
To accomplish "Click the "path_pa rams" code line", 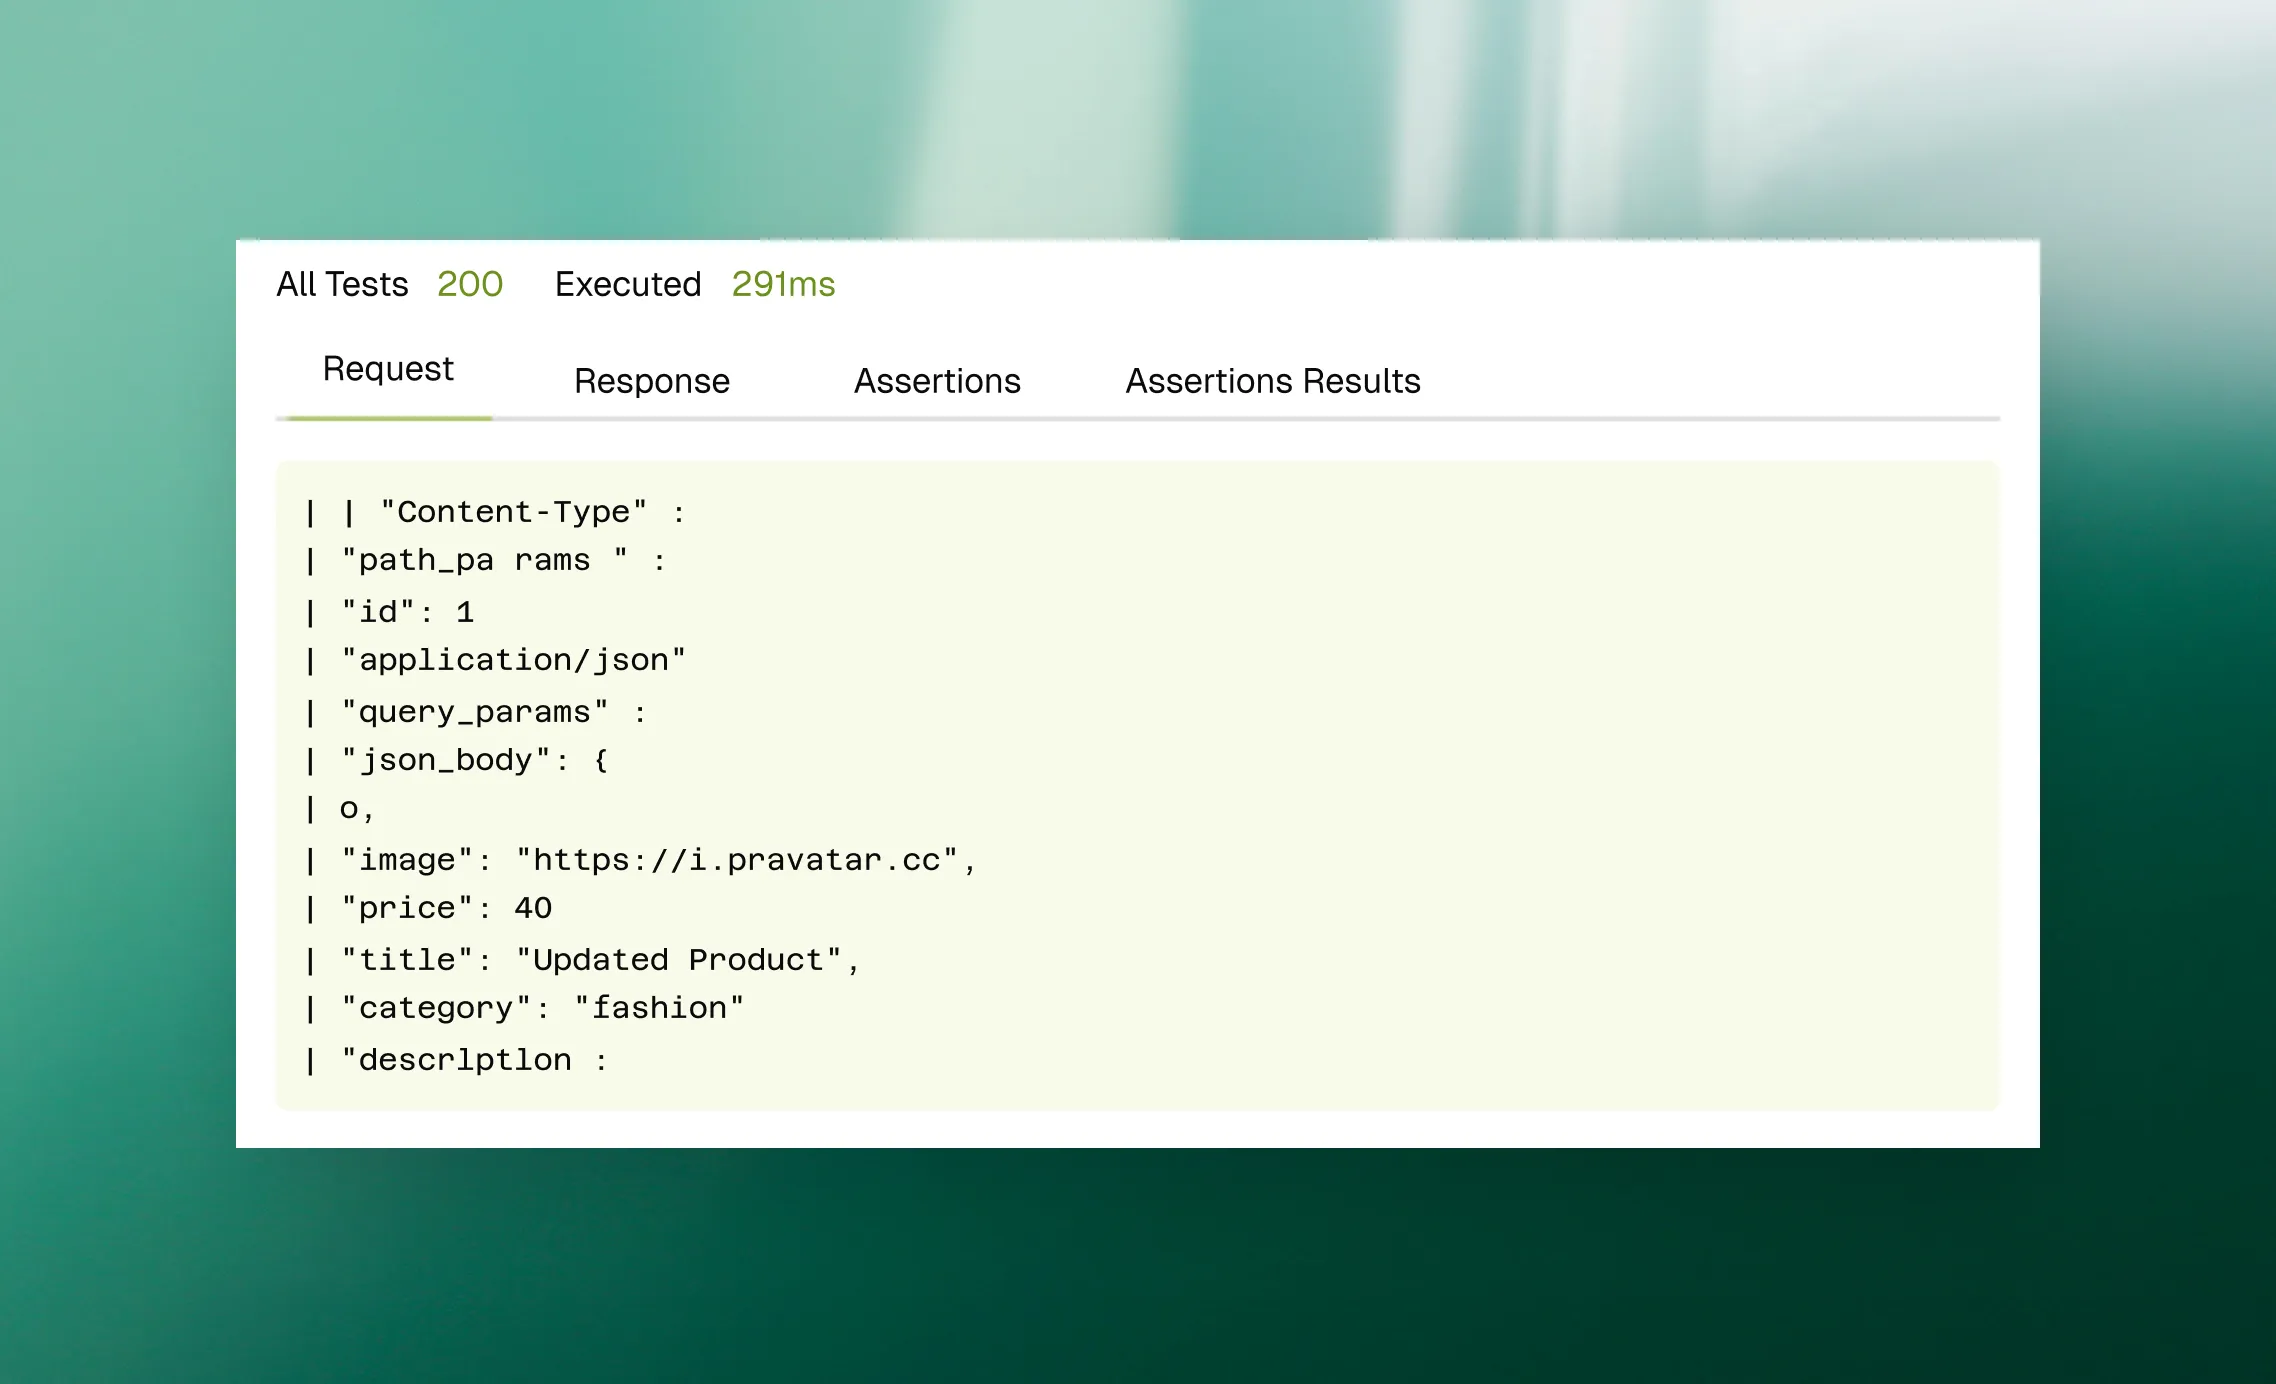I will (x=485, y=561).
